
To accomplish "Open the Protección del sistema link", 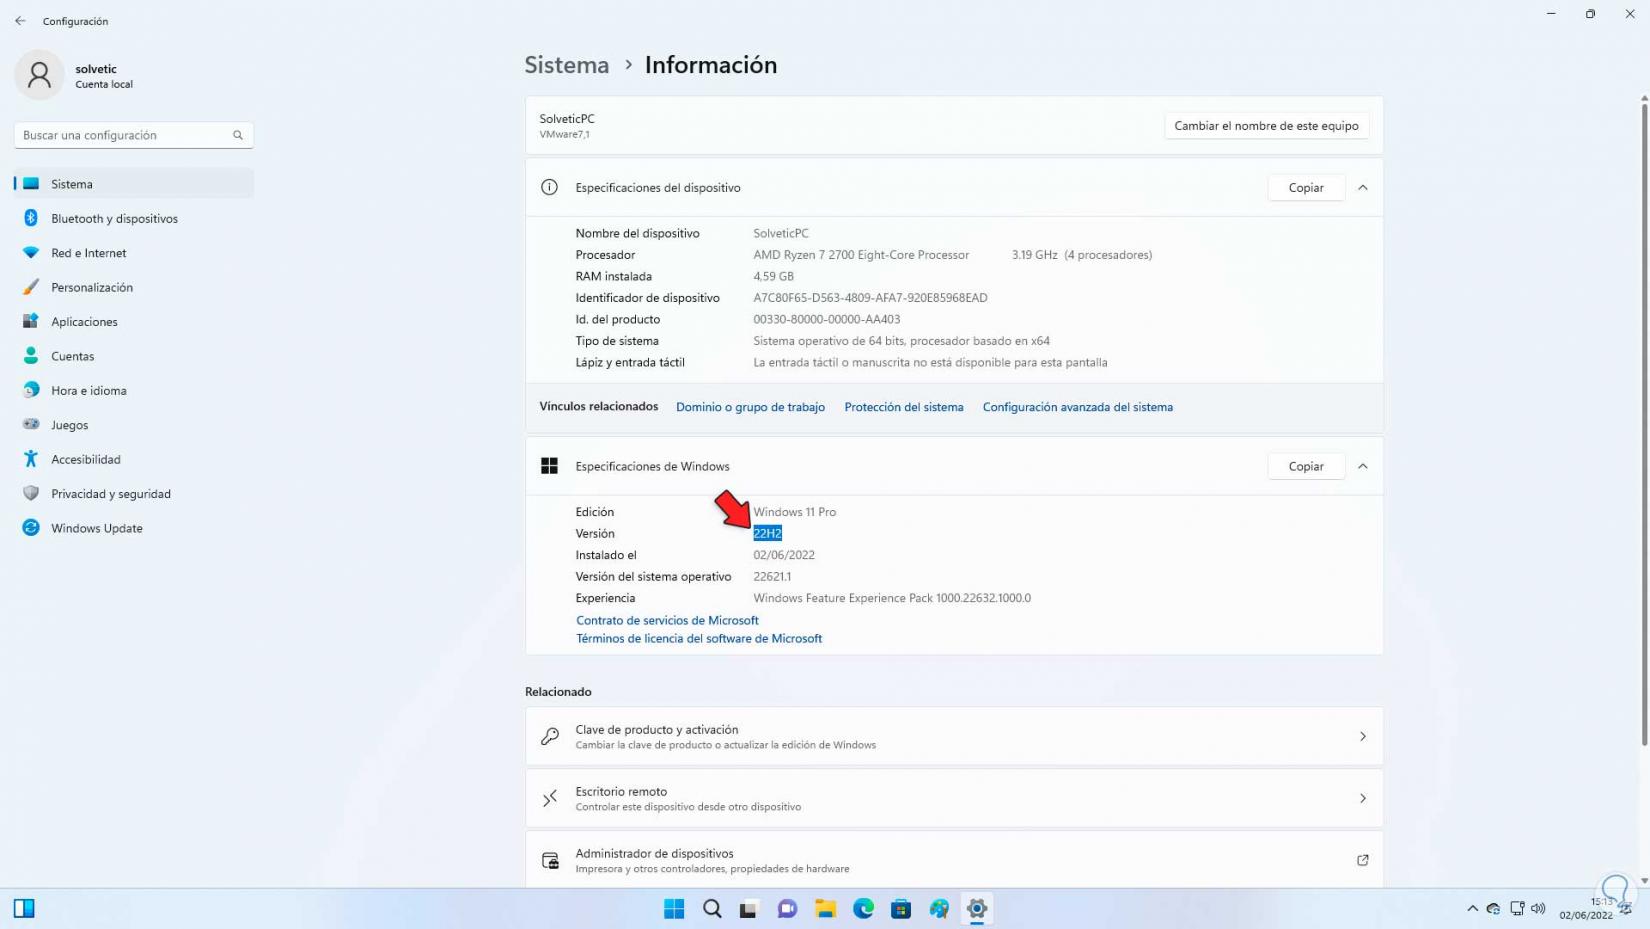I will [904, 407].
